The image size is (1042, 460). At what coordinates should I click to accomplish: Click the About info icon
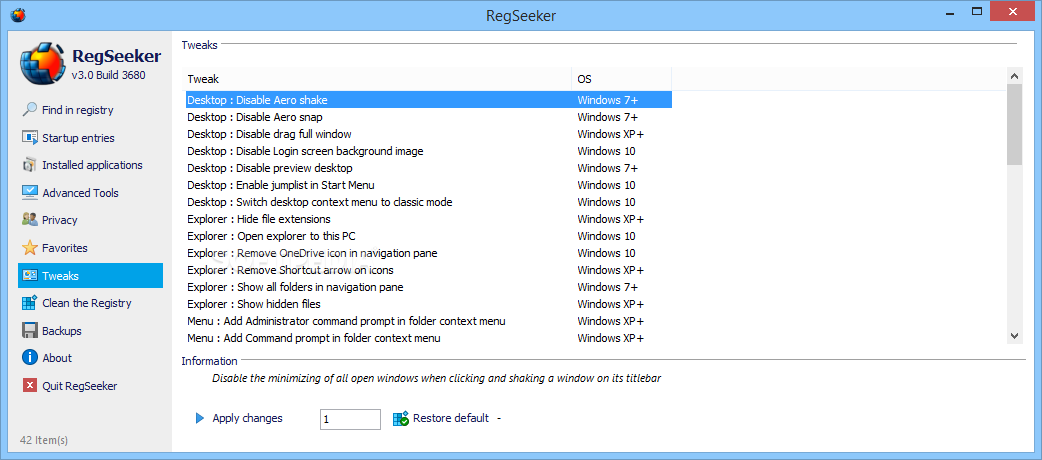(x=30, y=358)
